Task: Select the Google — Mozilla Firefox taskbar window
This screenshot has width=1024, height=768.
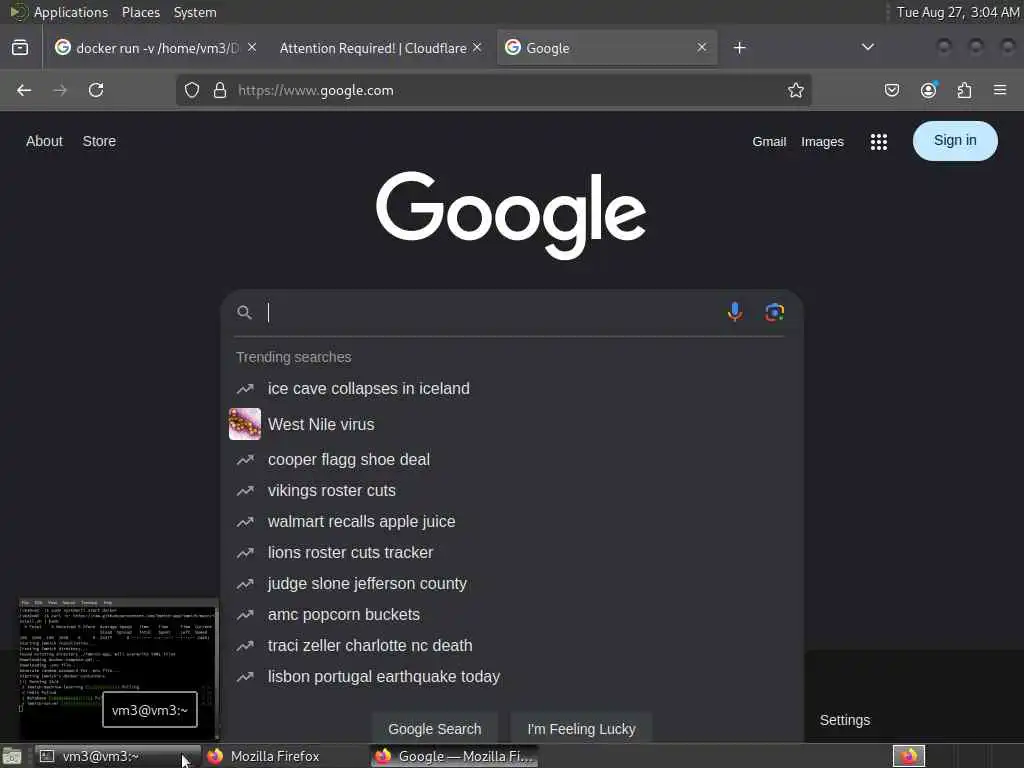Action: tap(454, 756)
